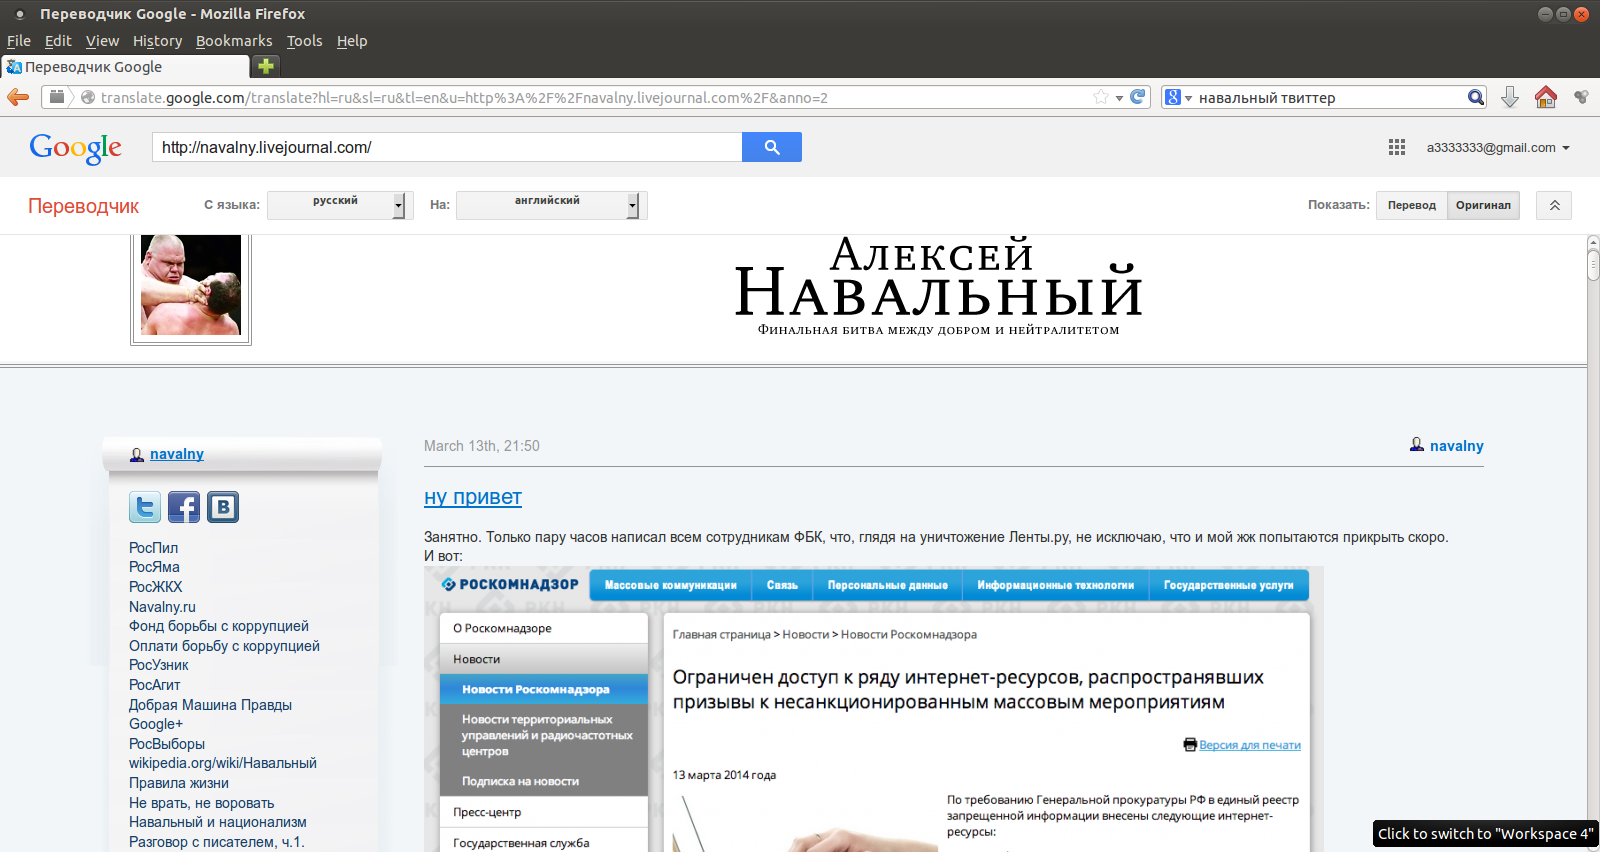This screenshot has width=1600, height=852.
Task: Open the search engine selector dropdown
Action: click(x=1178, y=97)
